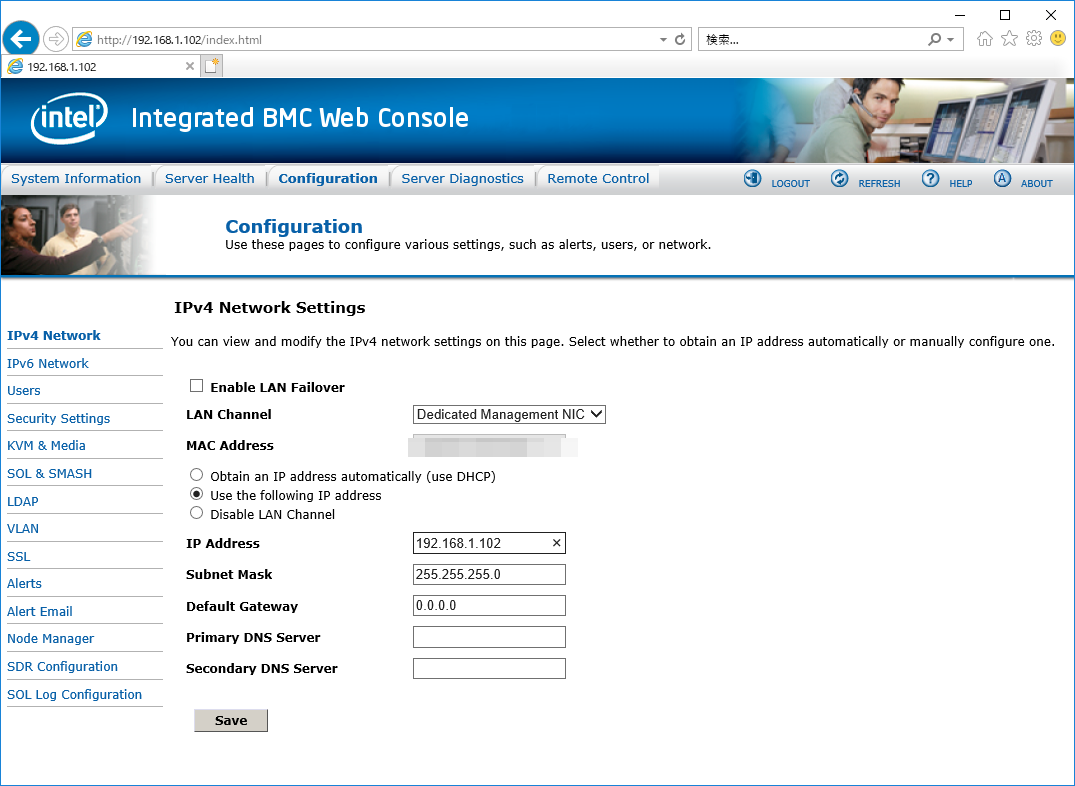
Task: Click the Logout icon
Action: tap(753, 179)
